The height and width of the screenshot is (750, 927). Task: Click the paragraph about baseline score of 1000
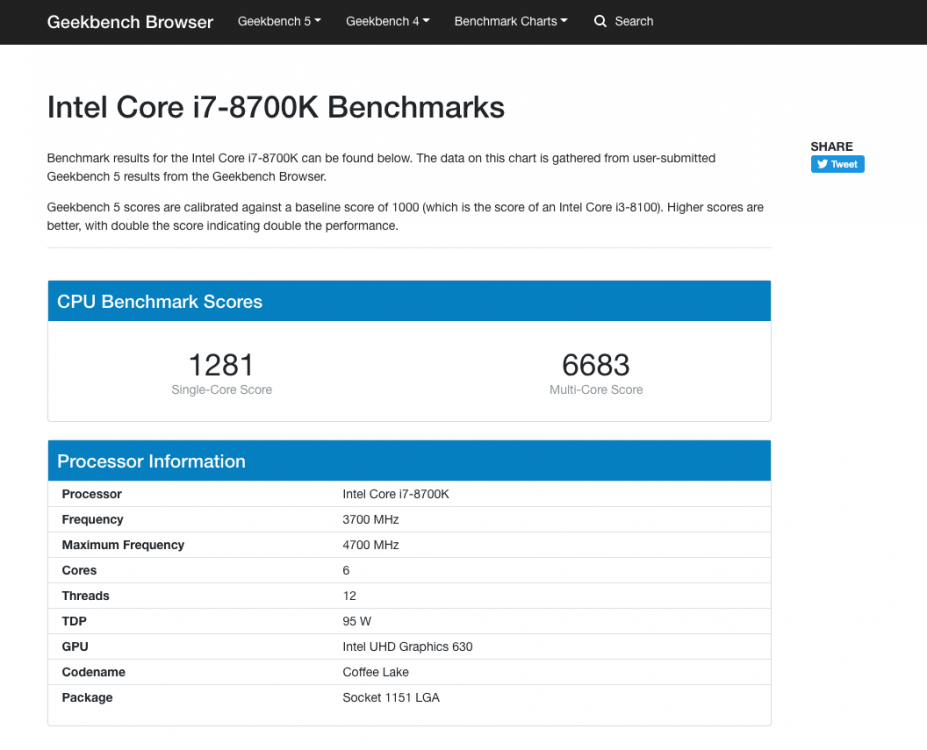pyautogui.click(x=405, y=216)
